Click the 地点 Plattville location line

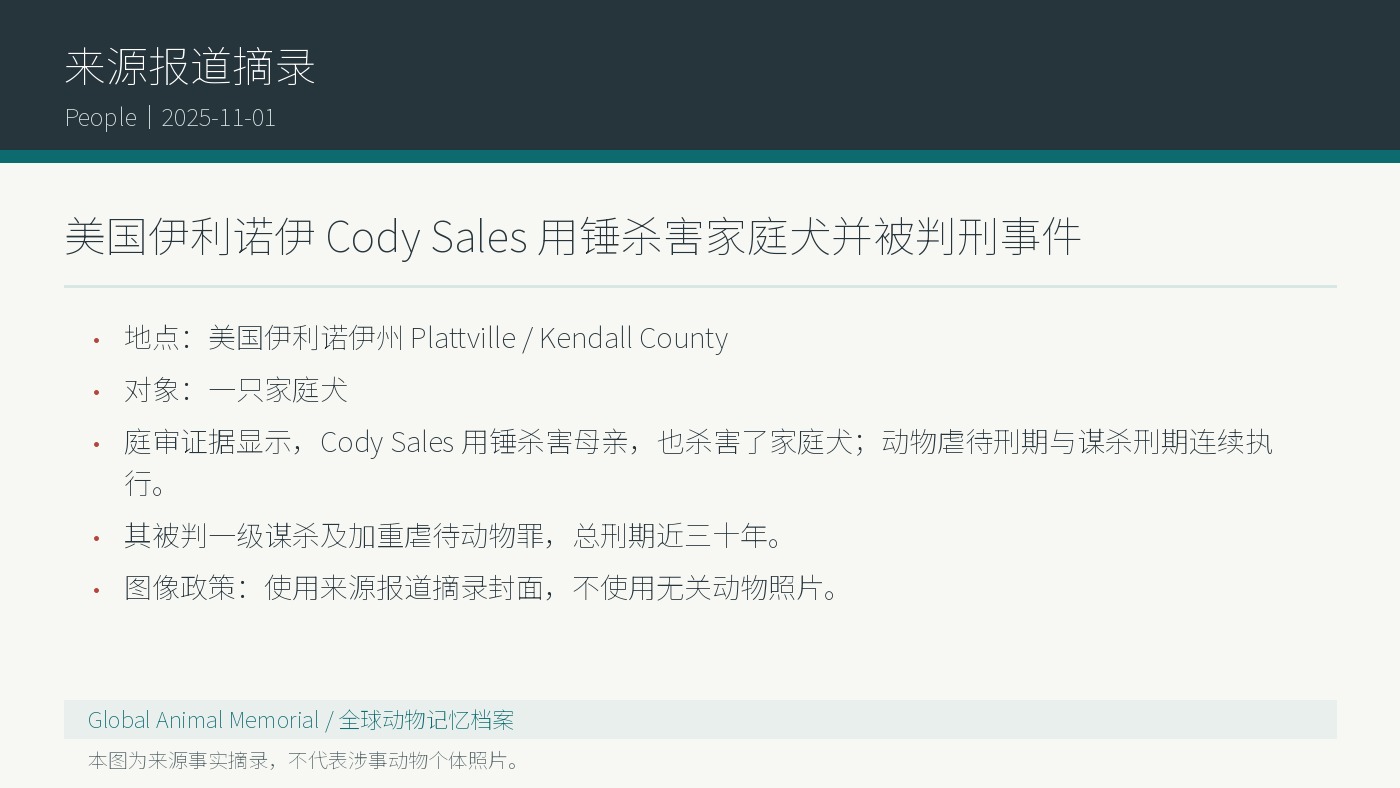(426, 338)
